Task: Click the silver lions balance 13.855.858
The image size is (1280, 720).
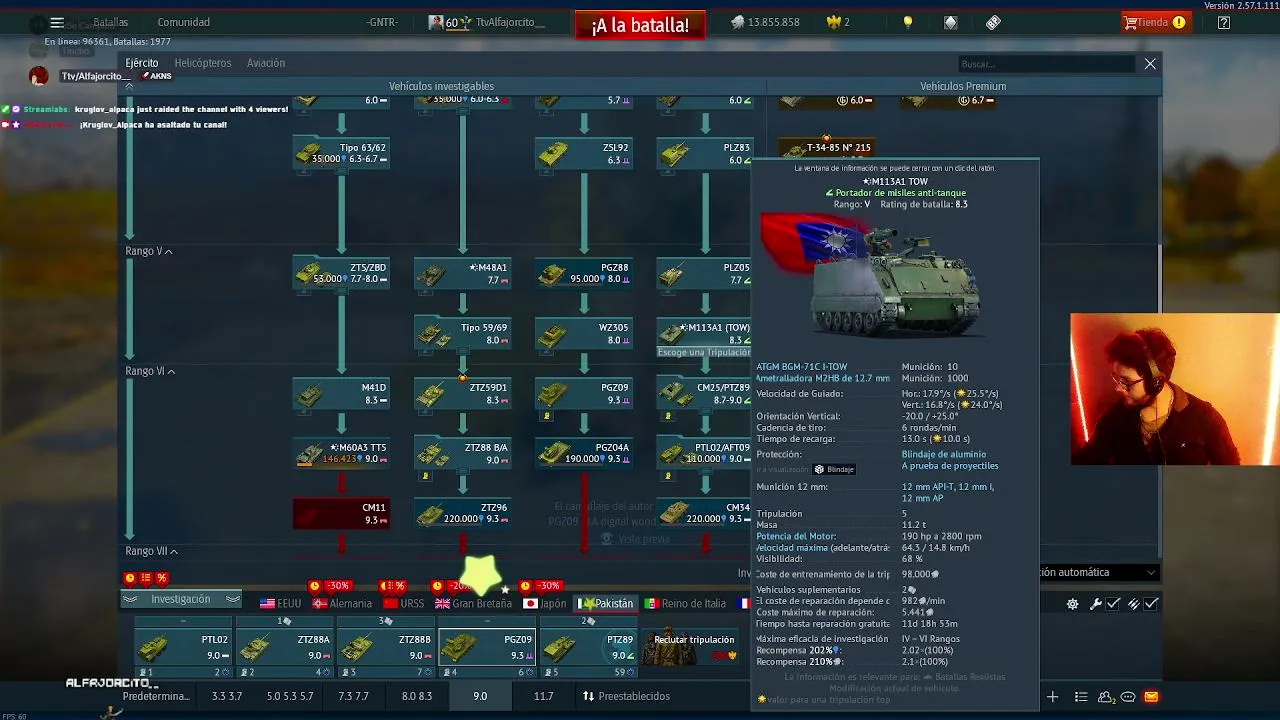Action: (x=765, y=22)
